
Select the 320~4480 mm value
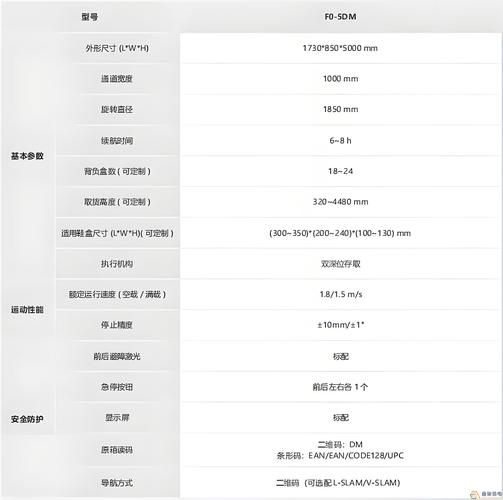point(340,202)
